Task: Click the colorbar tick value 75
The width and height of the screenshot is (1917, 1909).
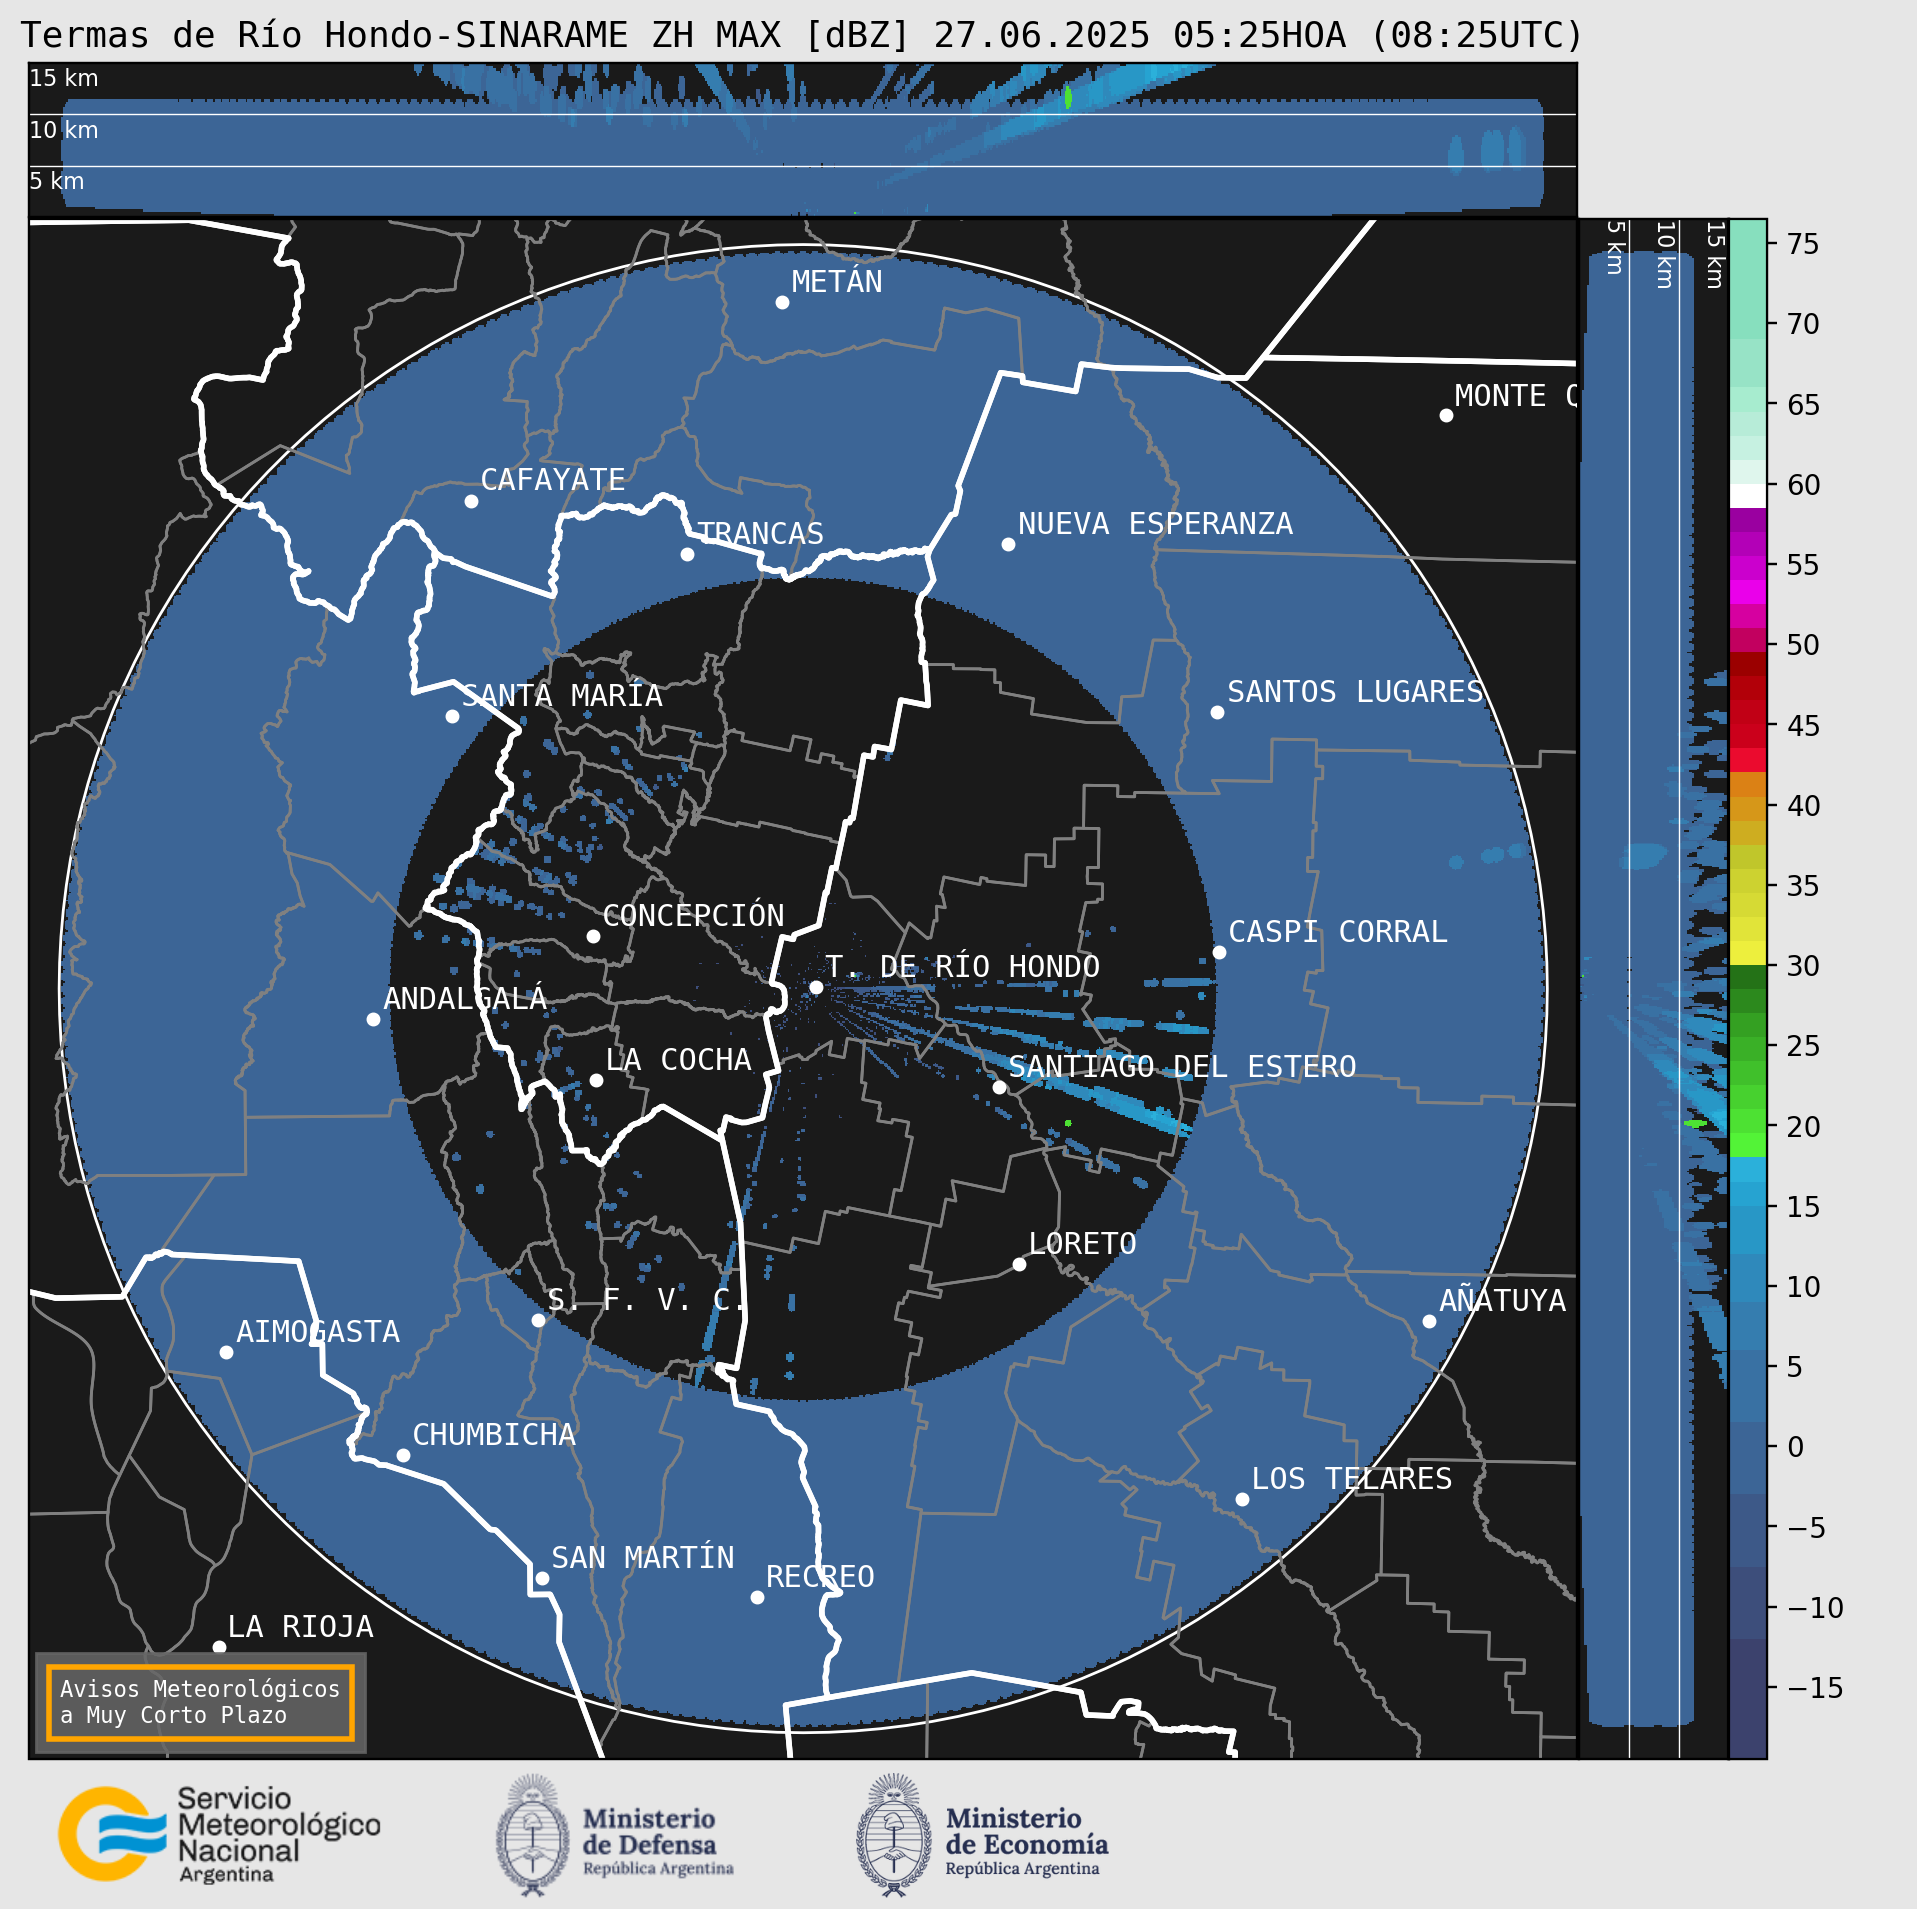Action: (1803, 244)
